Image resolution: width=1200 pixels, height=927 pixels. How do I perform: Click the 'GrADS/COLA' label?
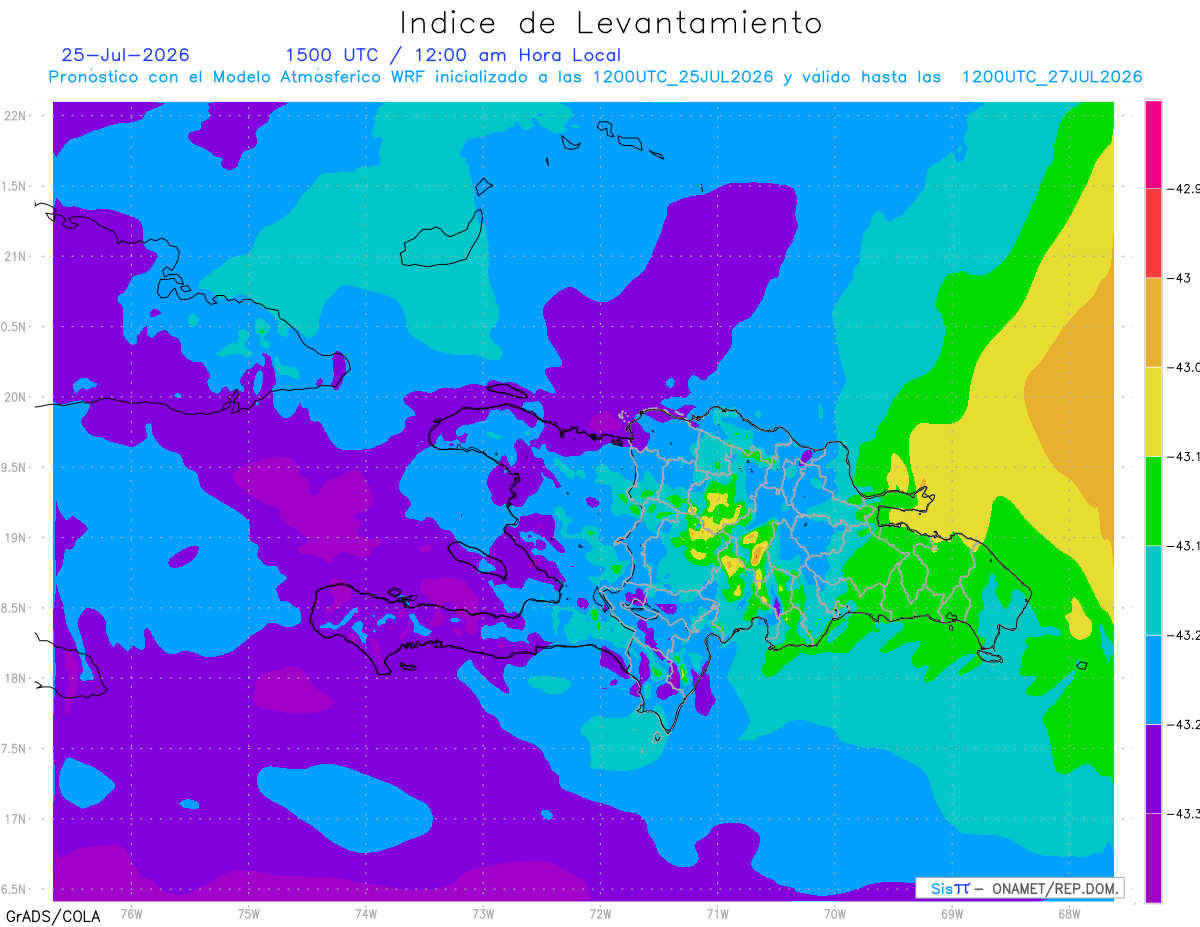(x=53, y=916)
